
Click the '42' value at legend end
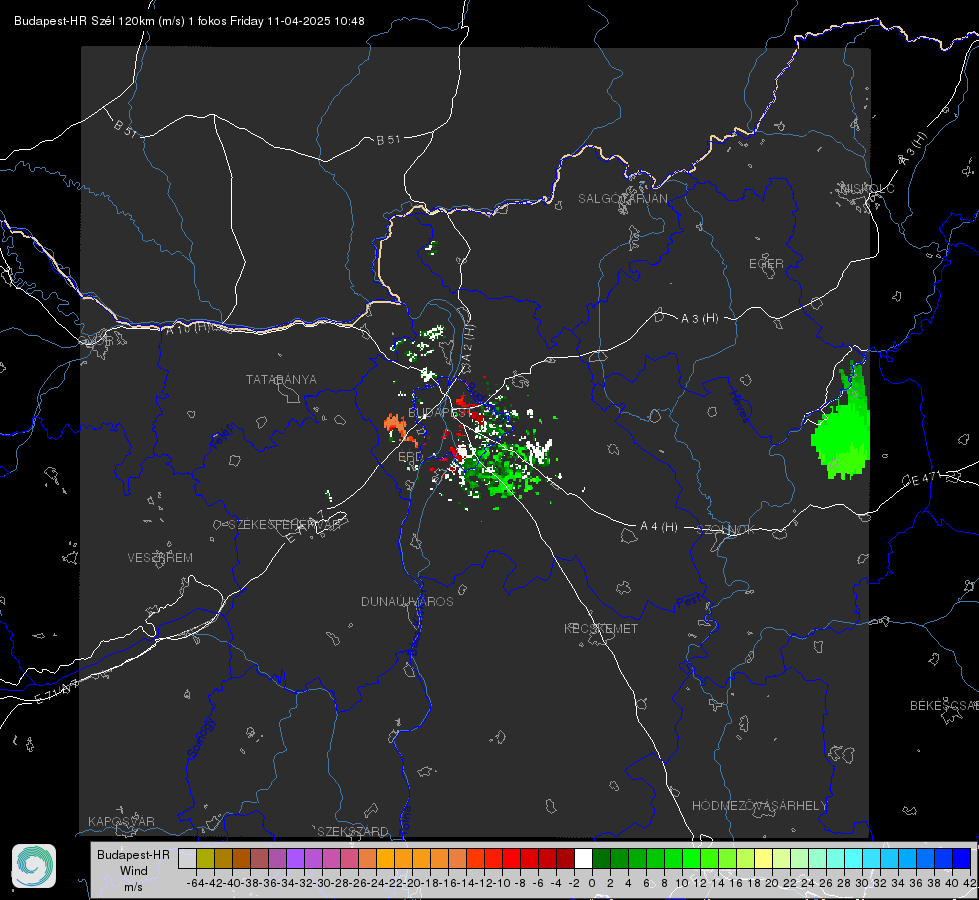[x=969, y=883]
